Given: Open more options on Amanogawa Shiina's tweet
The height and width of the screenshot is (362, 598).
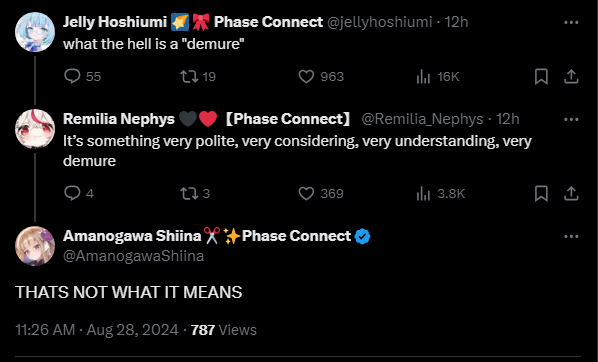Looking at the screenshot, I should [x=571, y=237].
